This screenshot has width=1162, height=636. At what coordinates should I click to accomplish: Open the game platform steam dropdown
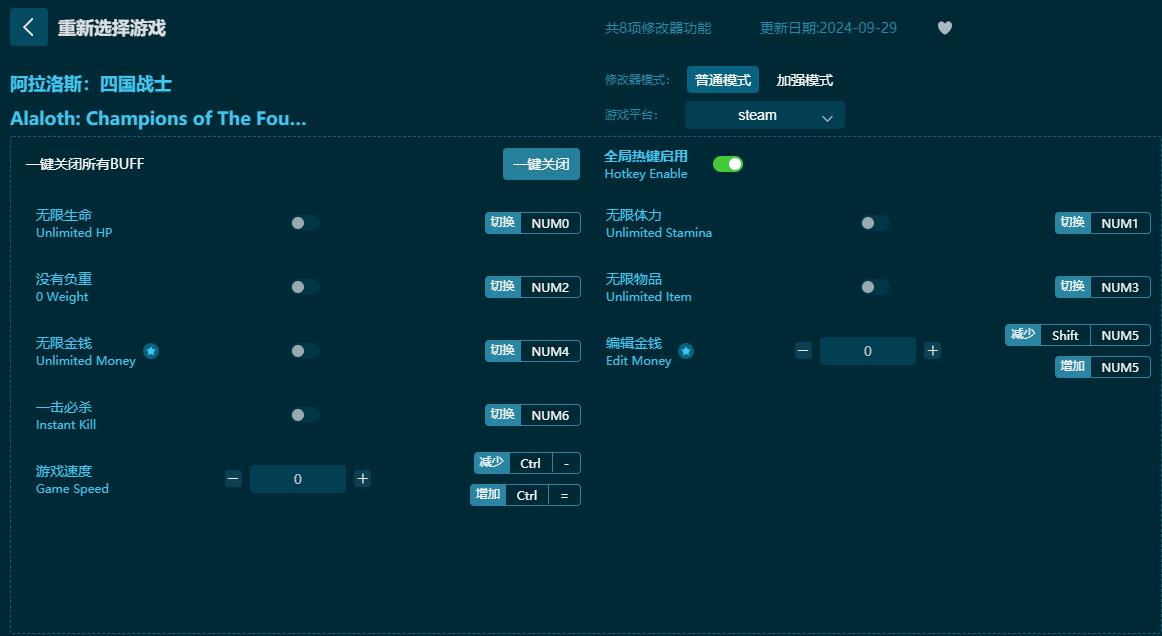[x=764, y=115]
